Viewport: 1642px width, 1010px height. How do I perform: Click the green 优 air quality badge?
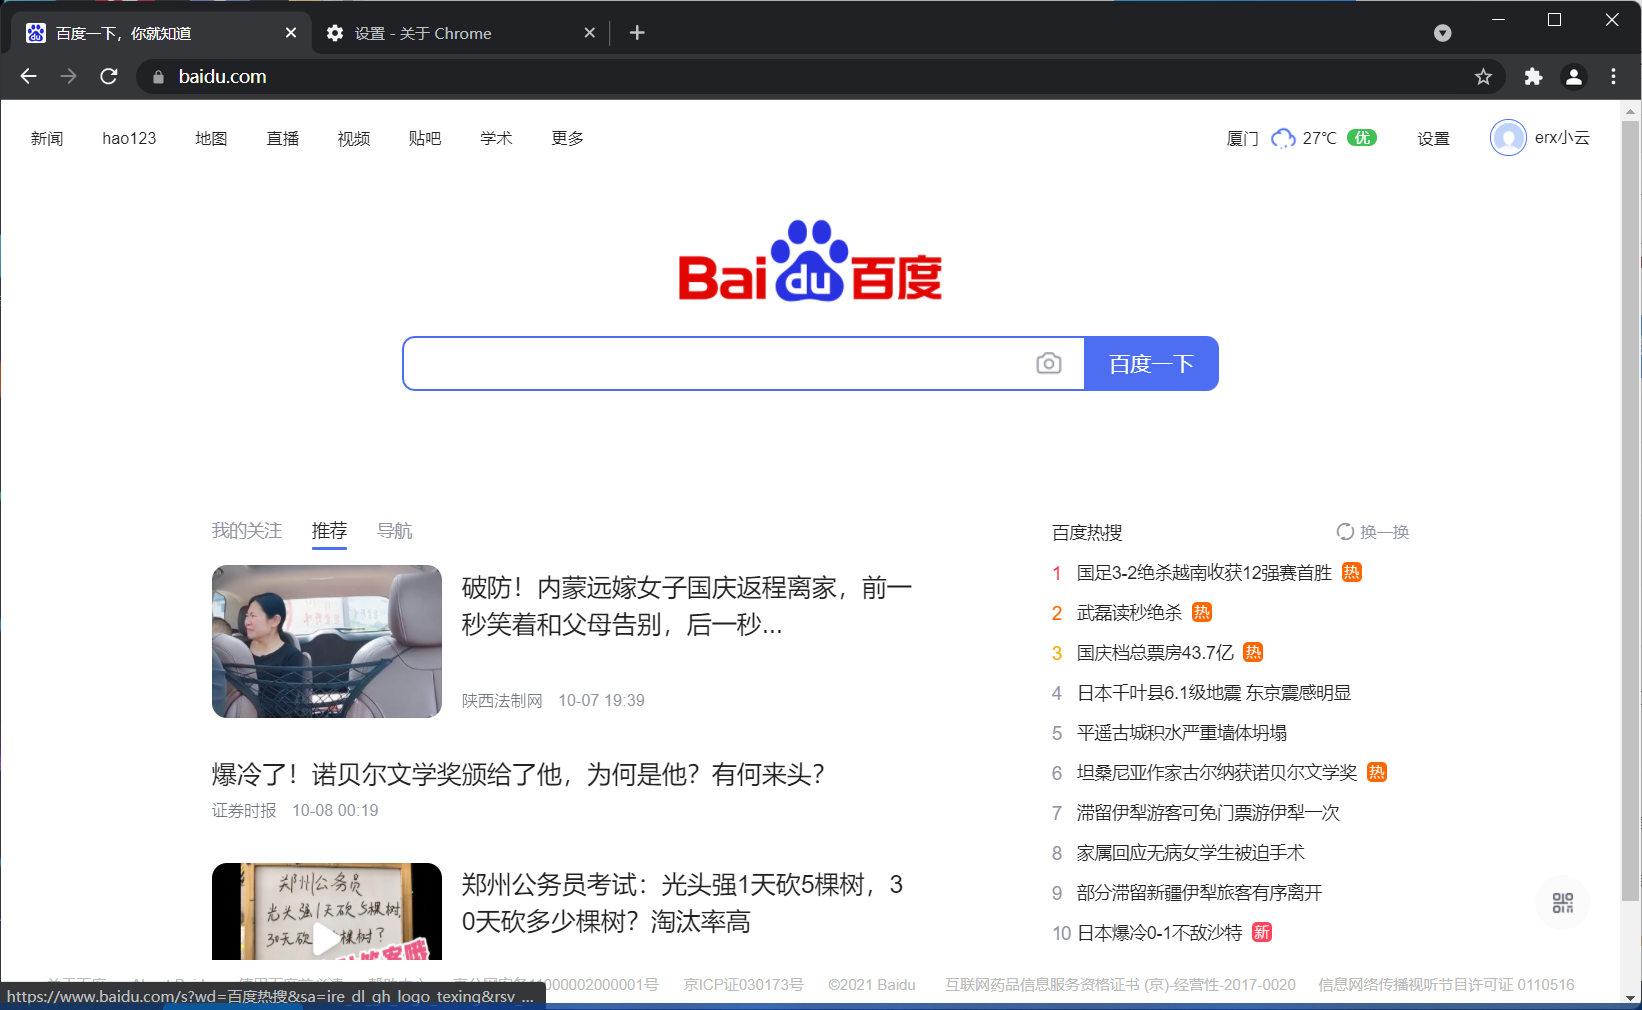pyautogui.click(x=1361, y=138)
